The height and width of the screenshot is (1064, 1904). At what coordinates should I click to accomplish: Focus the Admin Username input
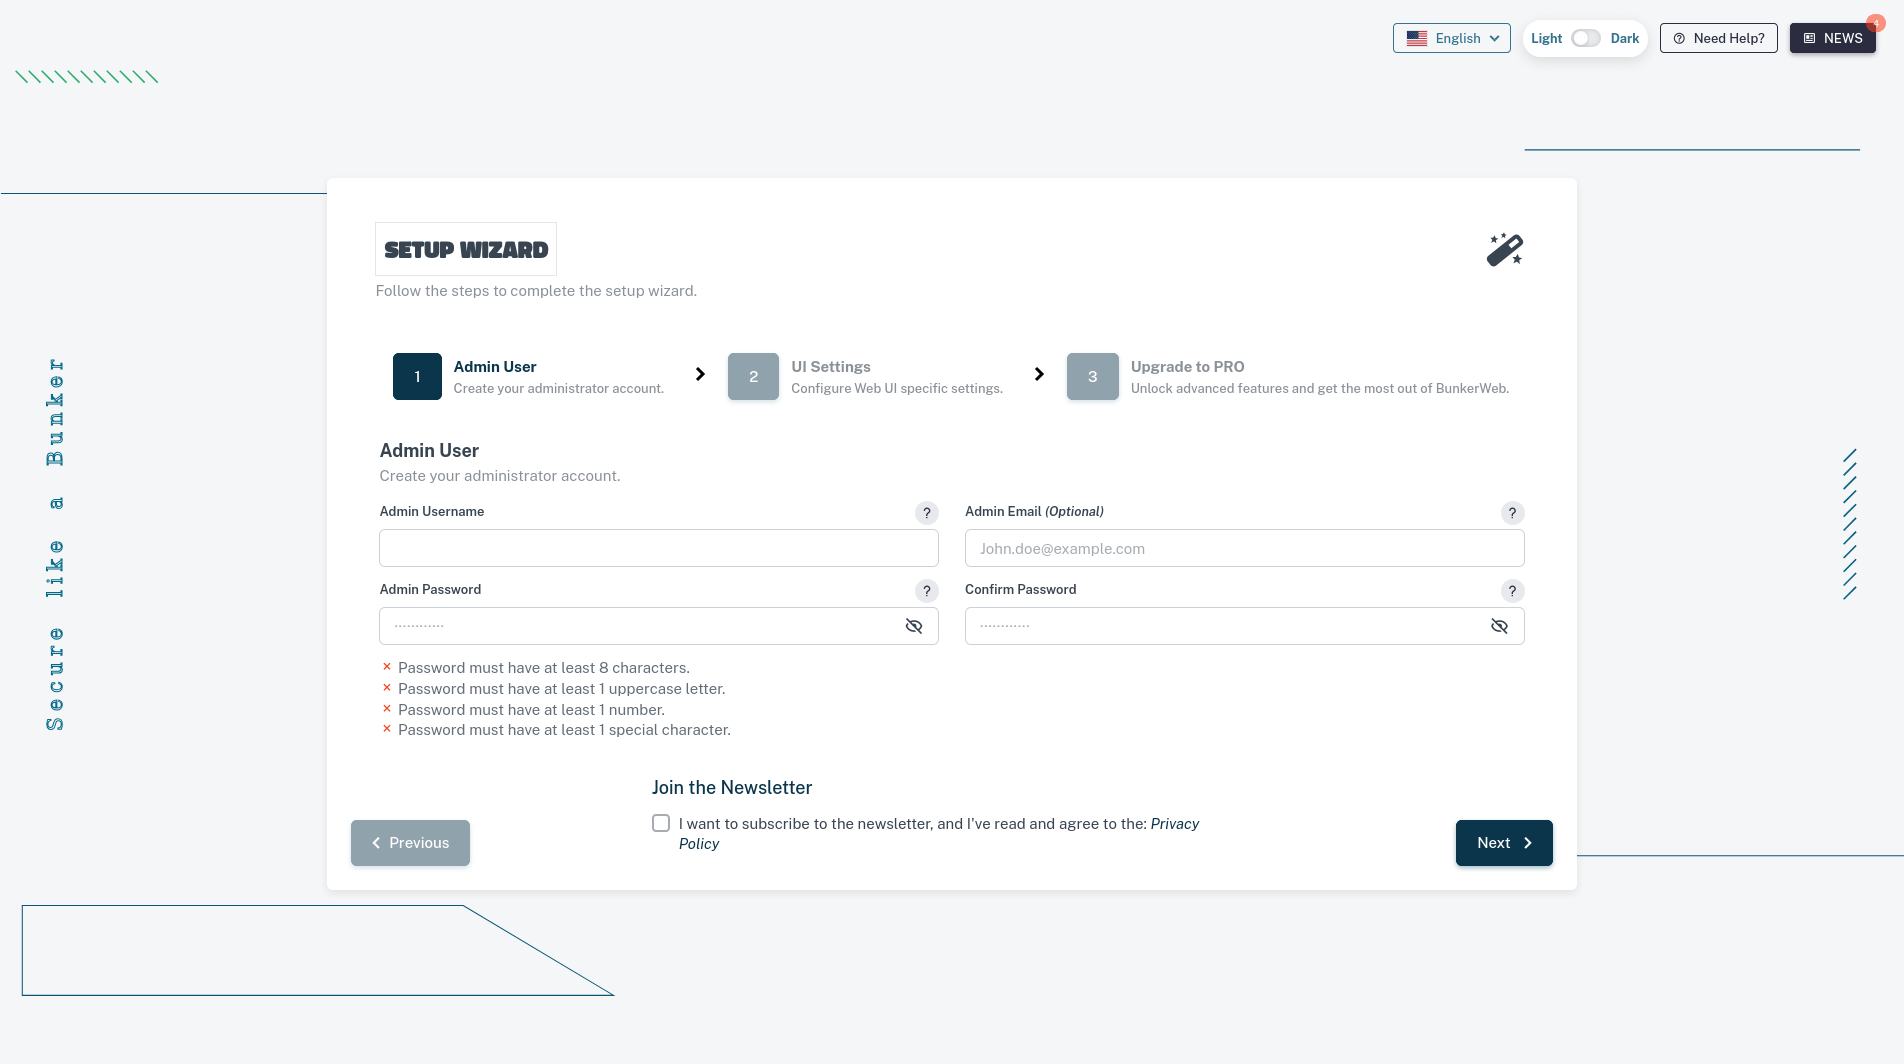[659, 548]
